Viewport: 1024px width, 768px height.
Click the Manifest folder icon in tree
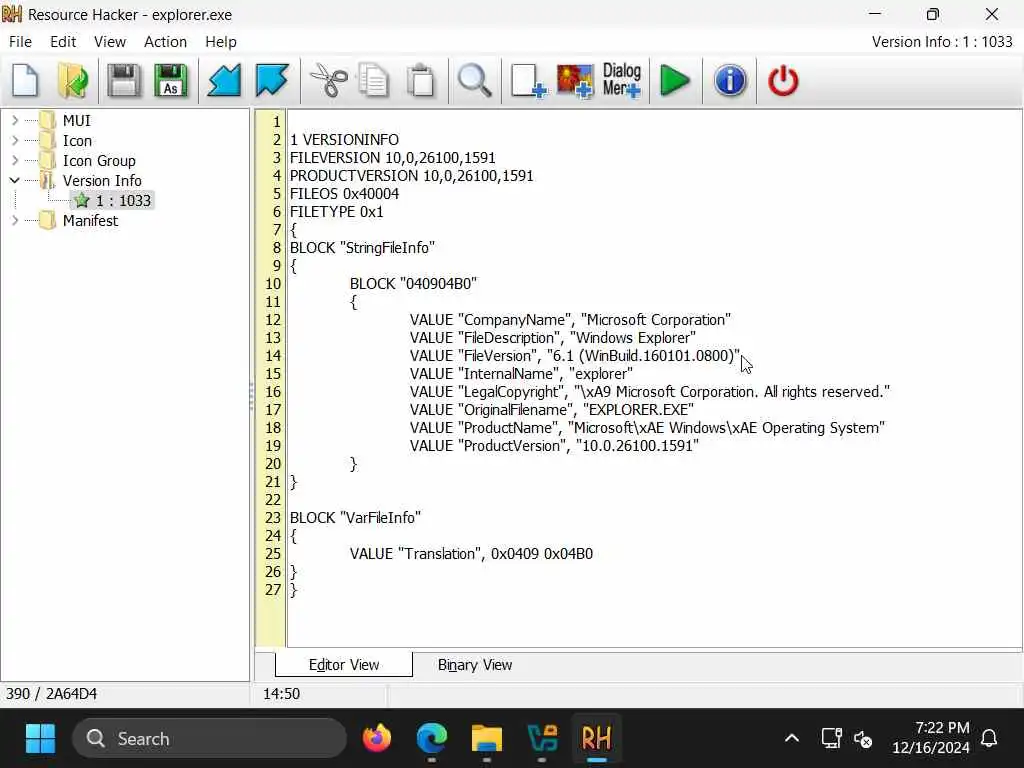point(47,221)
